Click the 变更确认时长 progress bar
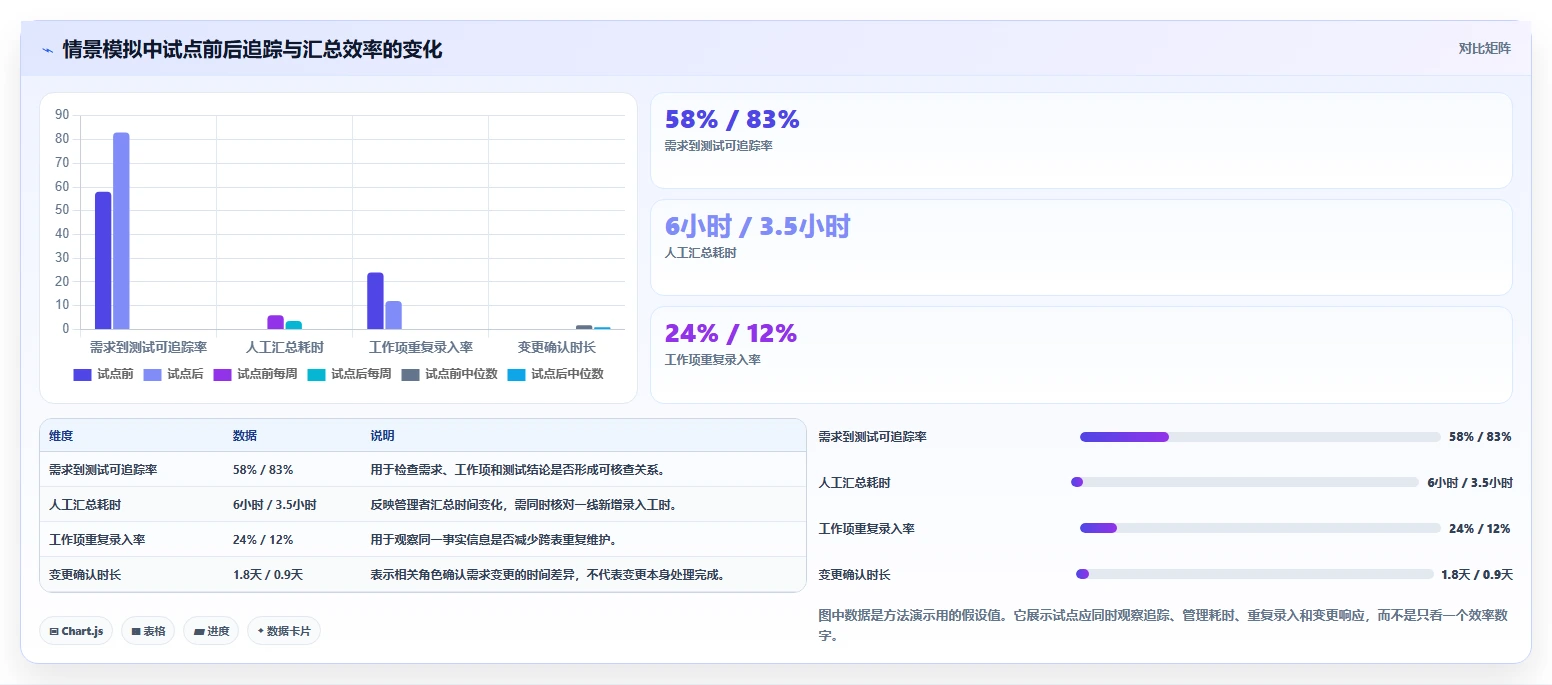Viewport: 1552px width, 685px height. tap(1254, 574)
